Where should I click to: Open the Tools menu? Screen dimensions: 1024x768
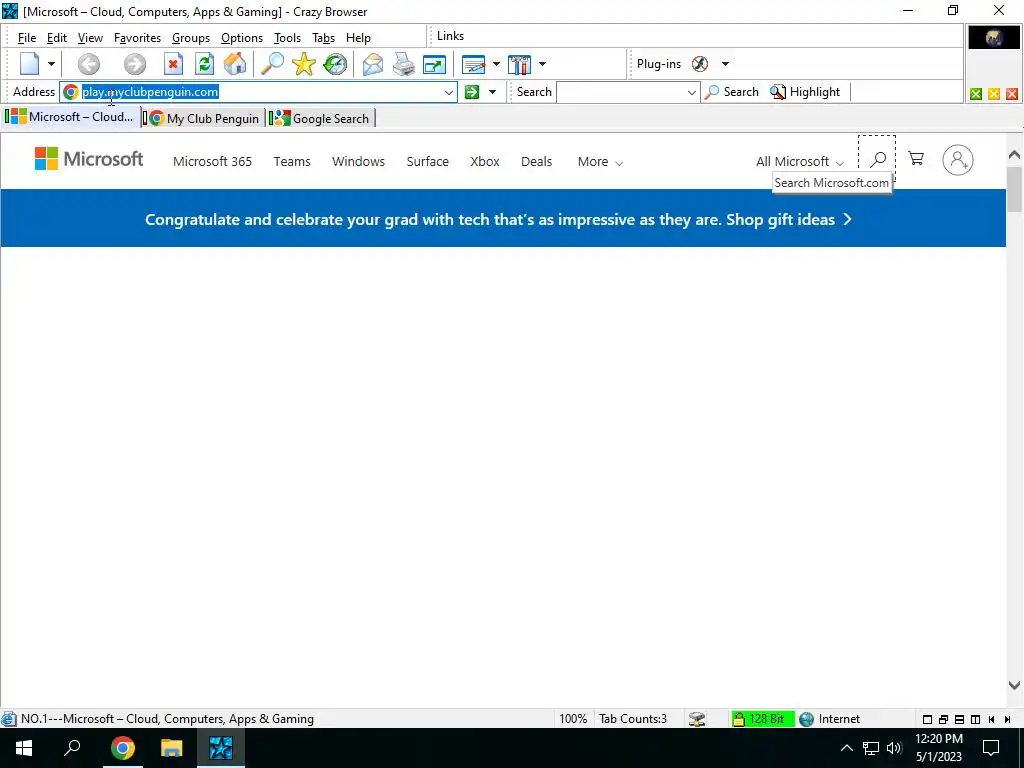tap(287, 38)
